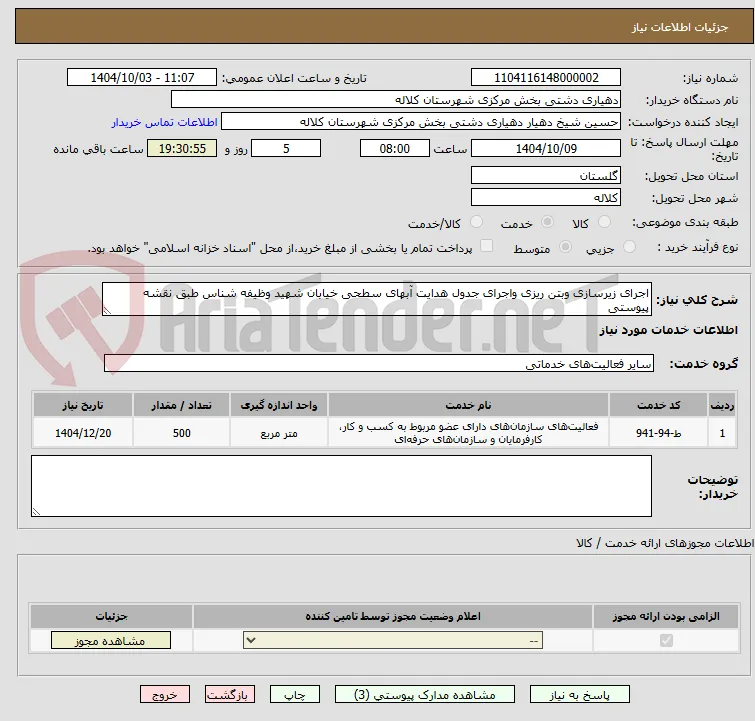Click the مشاهده مجوز button
755x721 pixels.
[x=111, y=641]
